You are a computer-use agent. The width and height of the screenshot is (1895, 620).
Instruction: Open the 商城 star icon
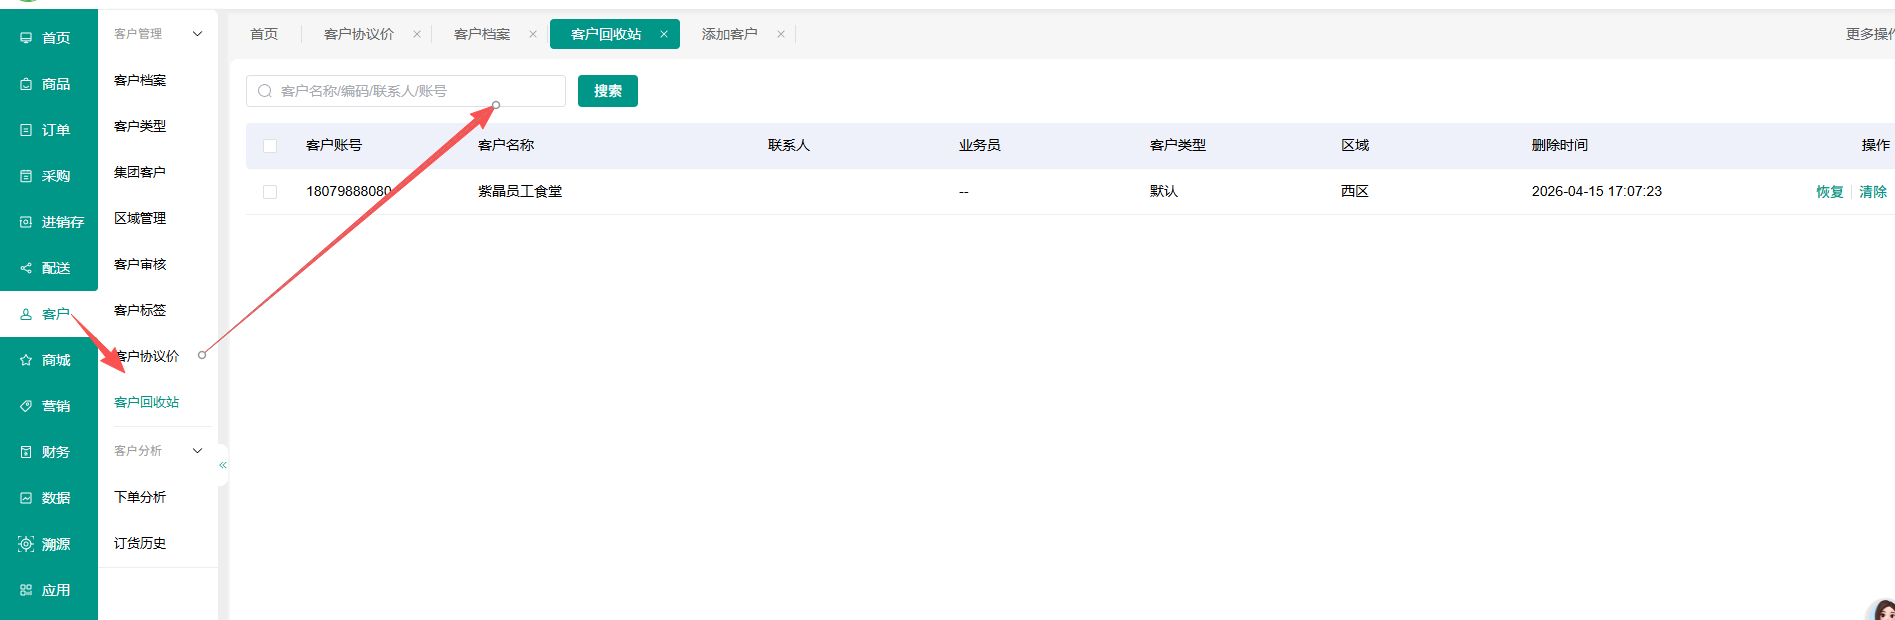pyautogui.click(x=26, y=360)
